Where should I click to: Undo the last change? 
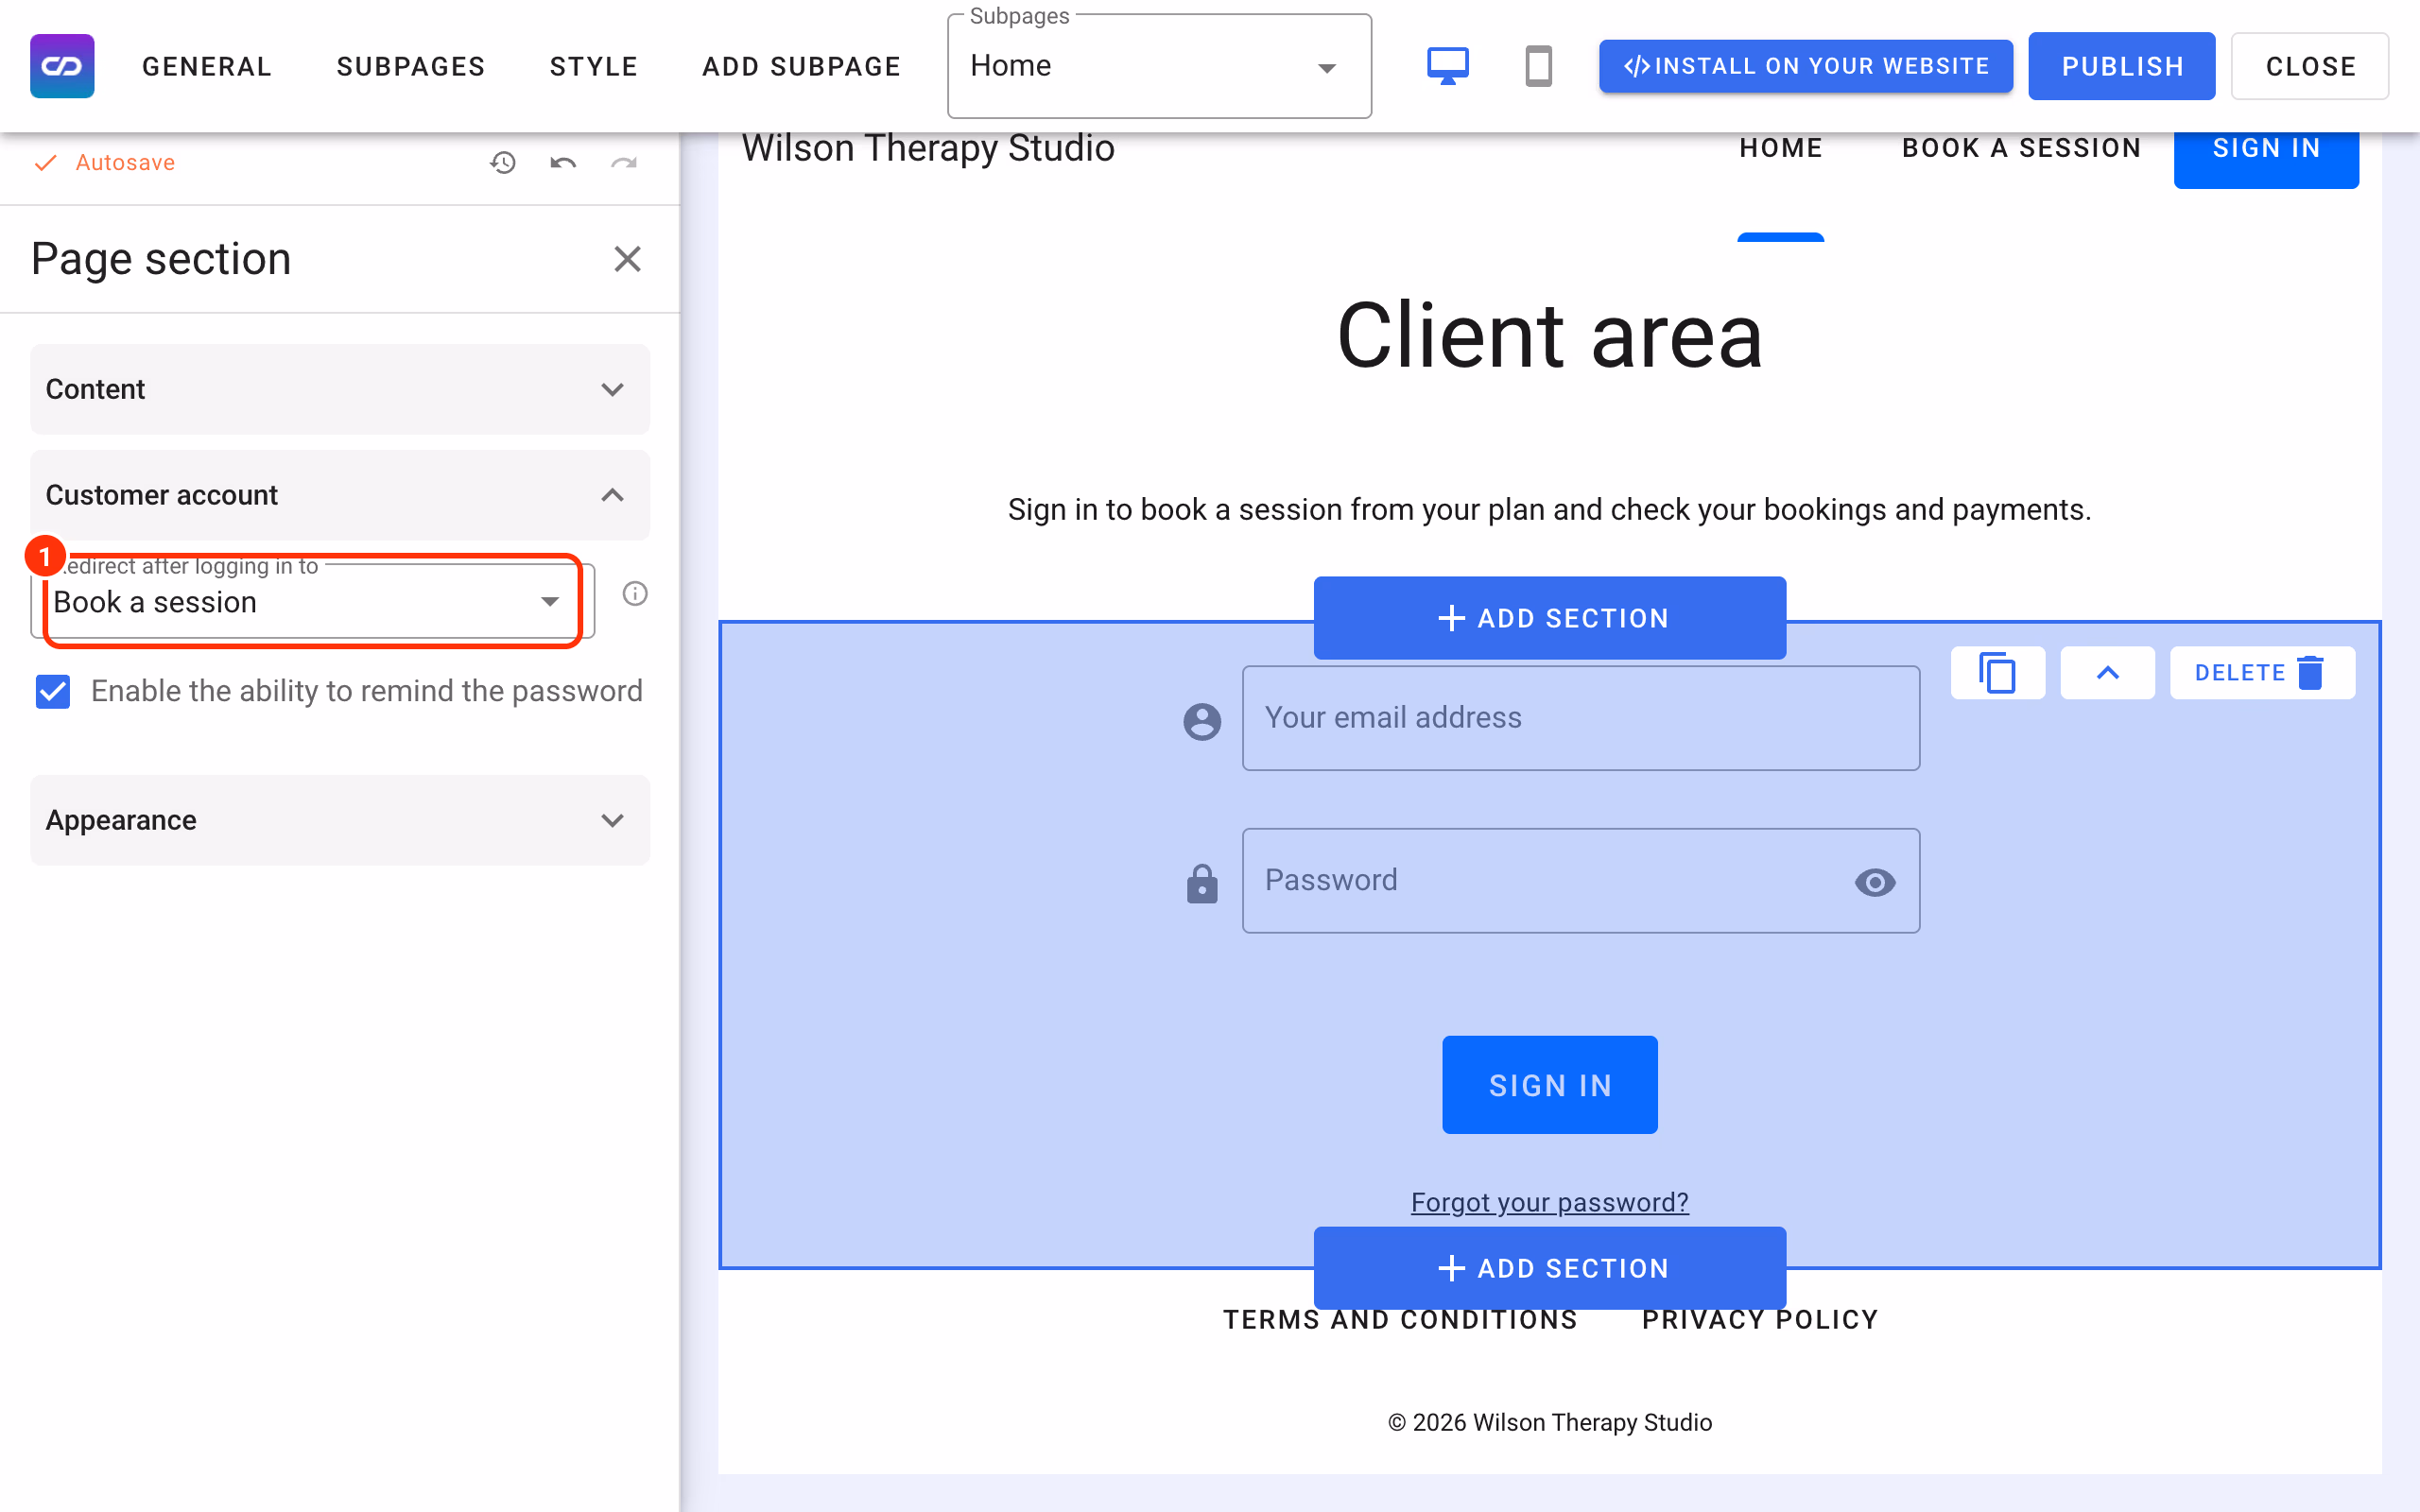click(x=563, y=162)
